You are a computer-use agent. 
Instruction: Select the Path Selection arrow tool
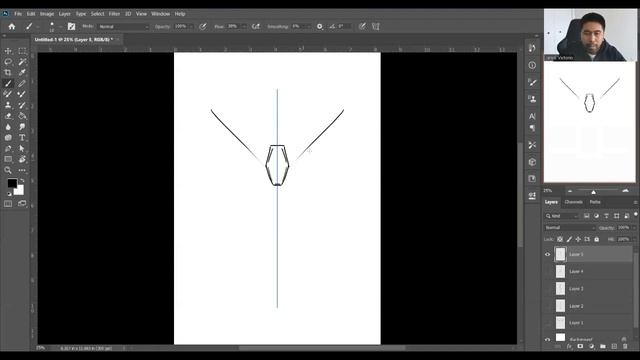click(22, 149)
